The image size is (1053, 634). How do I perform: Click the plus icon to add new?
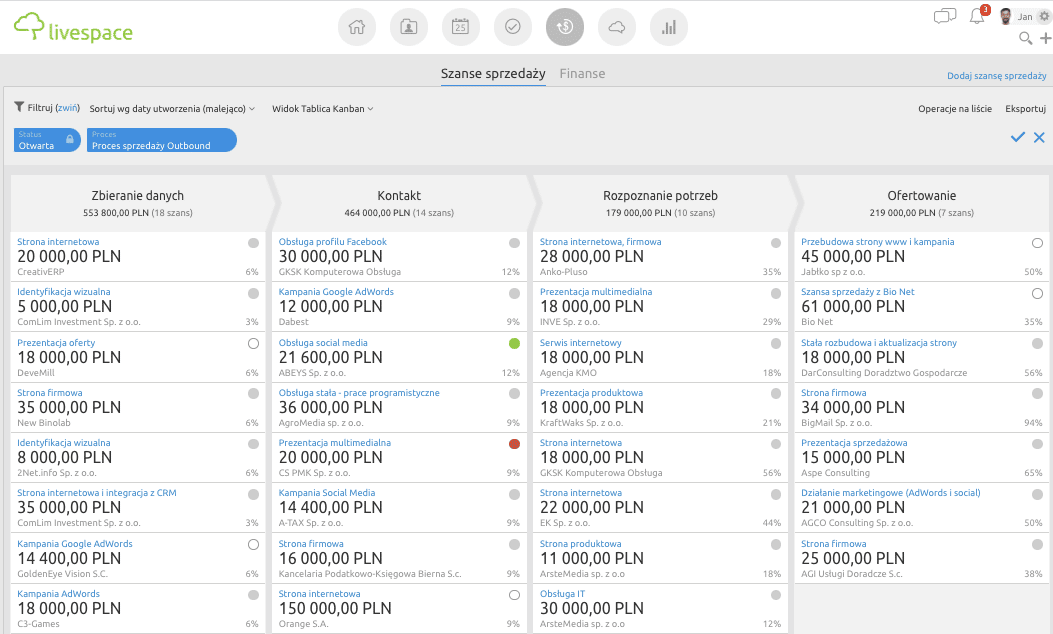tap(1046, 39)
